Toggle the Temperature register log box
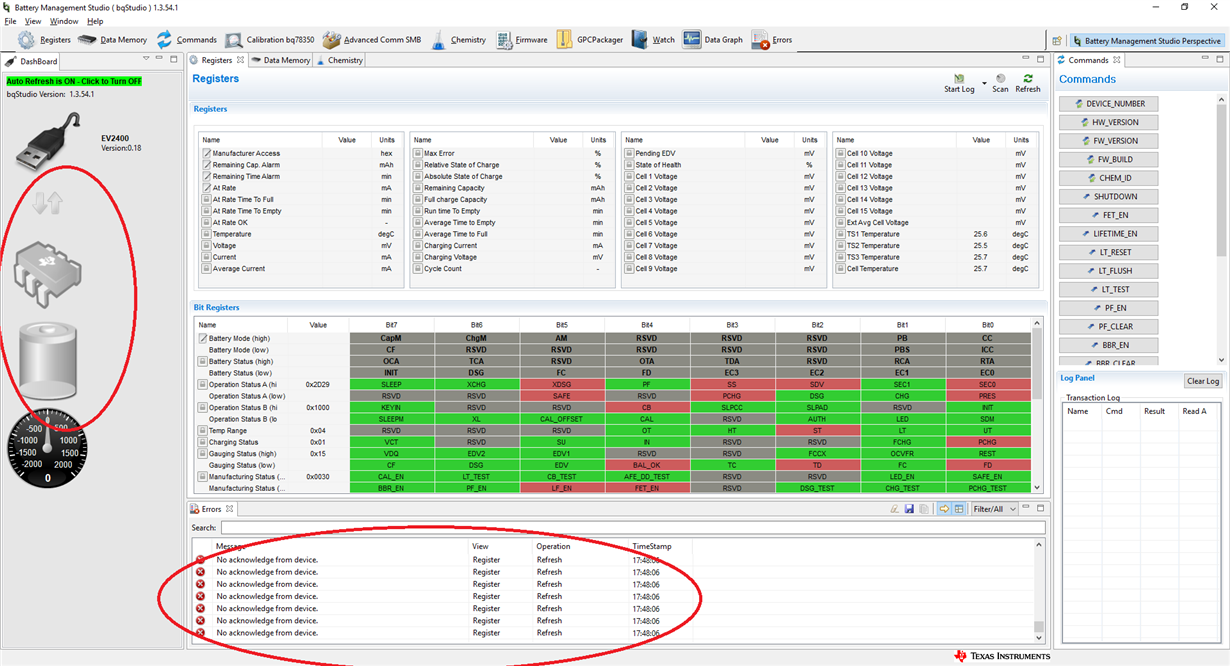The height and width of the screenshot is (666, 1230). (x=206, y=234)
